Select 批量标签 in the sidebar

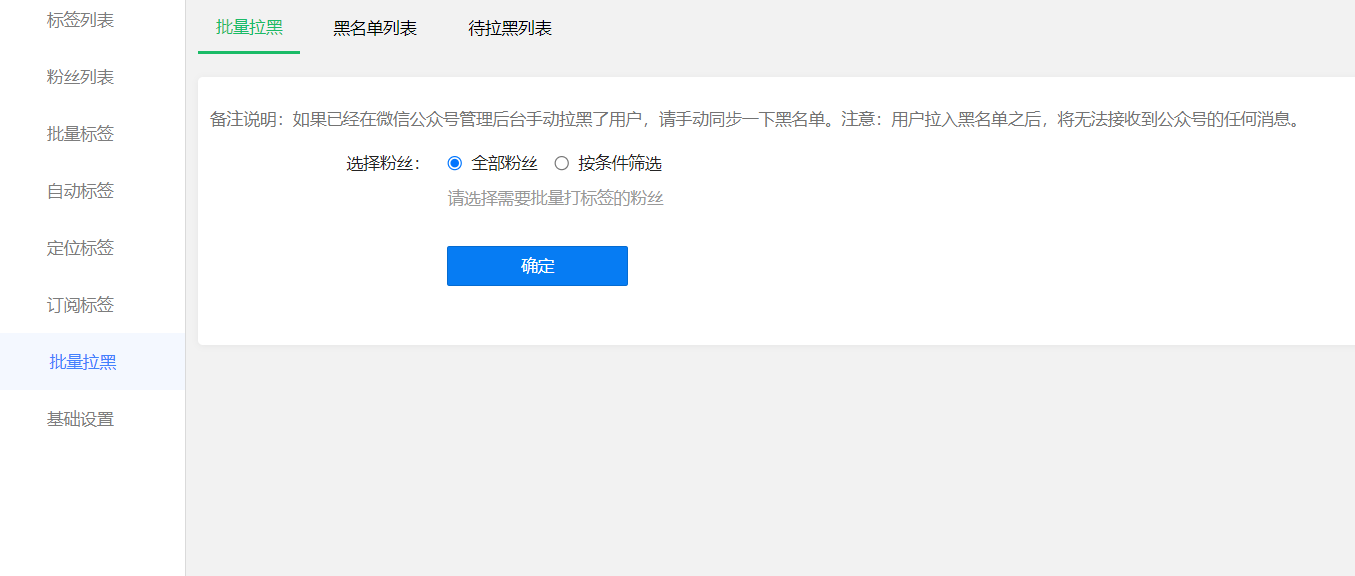point(80,134)
